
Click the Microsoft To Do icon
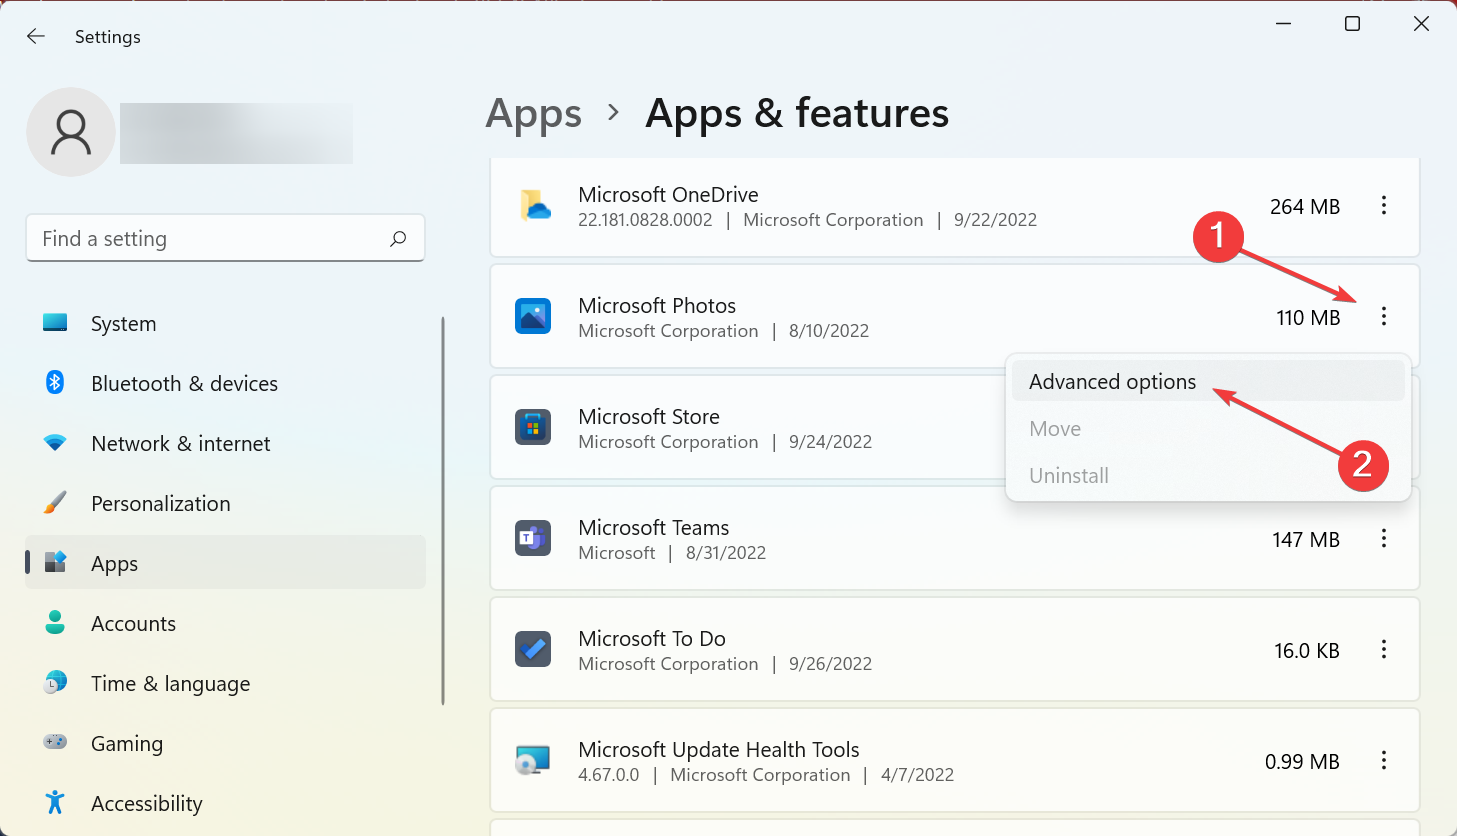(533, 650)
